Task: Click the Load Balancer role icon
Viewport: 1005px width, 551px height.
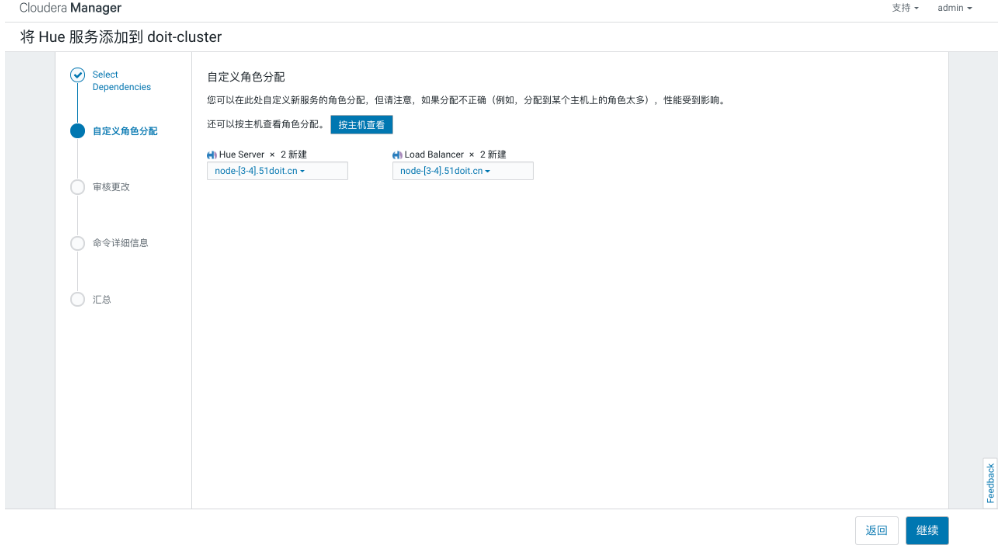Action: coord(397,155)
